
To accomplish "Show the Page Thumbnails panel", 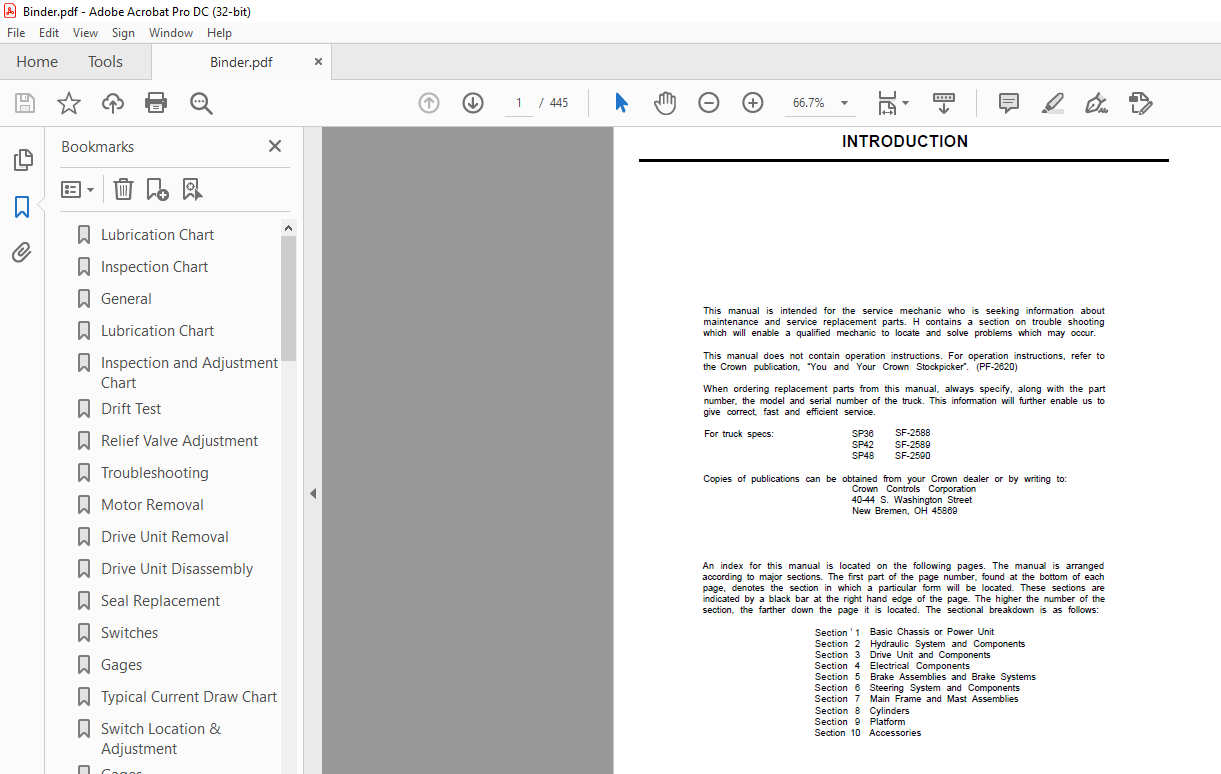I will [22, 160].
